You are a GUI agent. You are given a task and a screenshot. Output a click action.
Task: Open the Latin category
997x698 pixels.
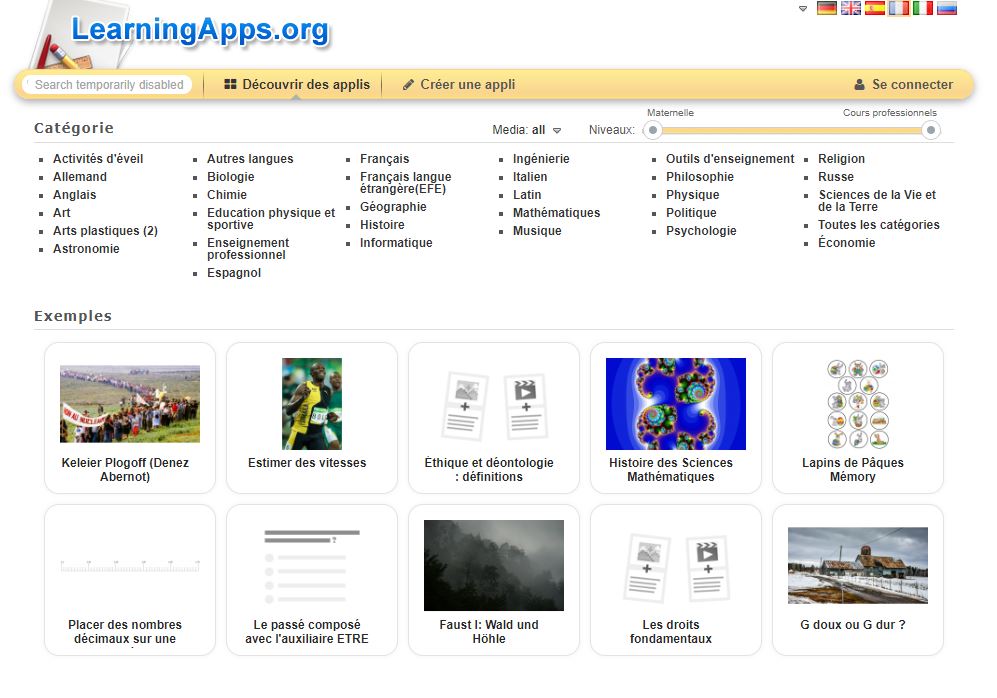point(527,195)
